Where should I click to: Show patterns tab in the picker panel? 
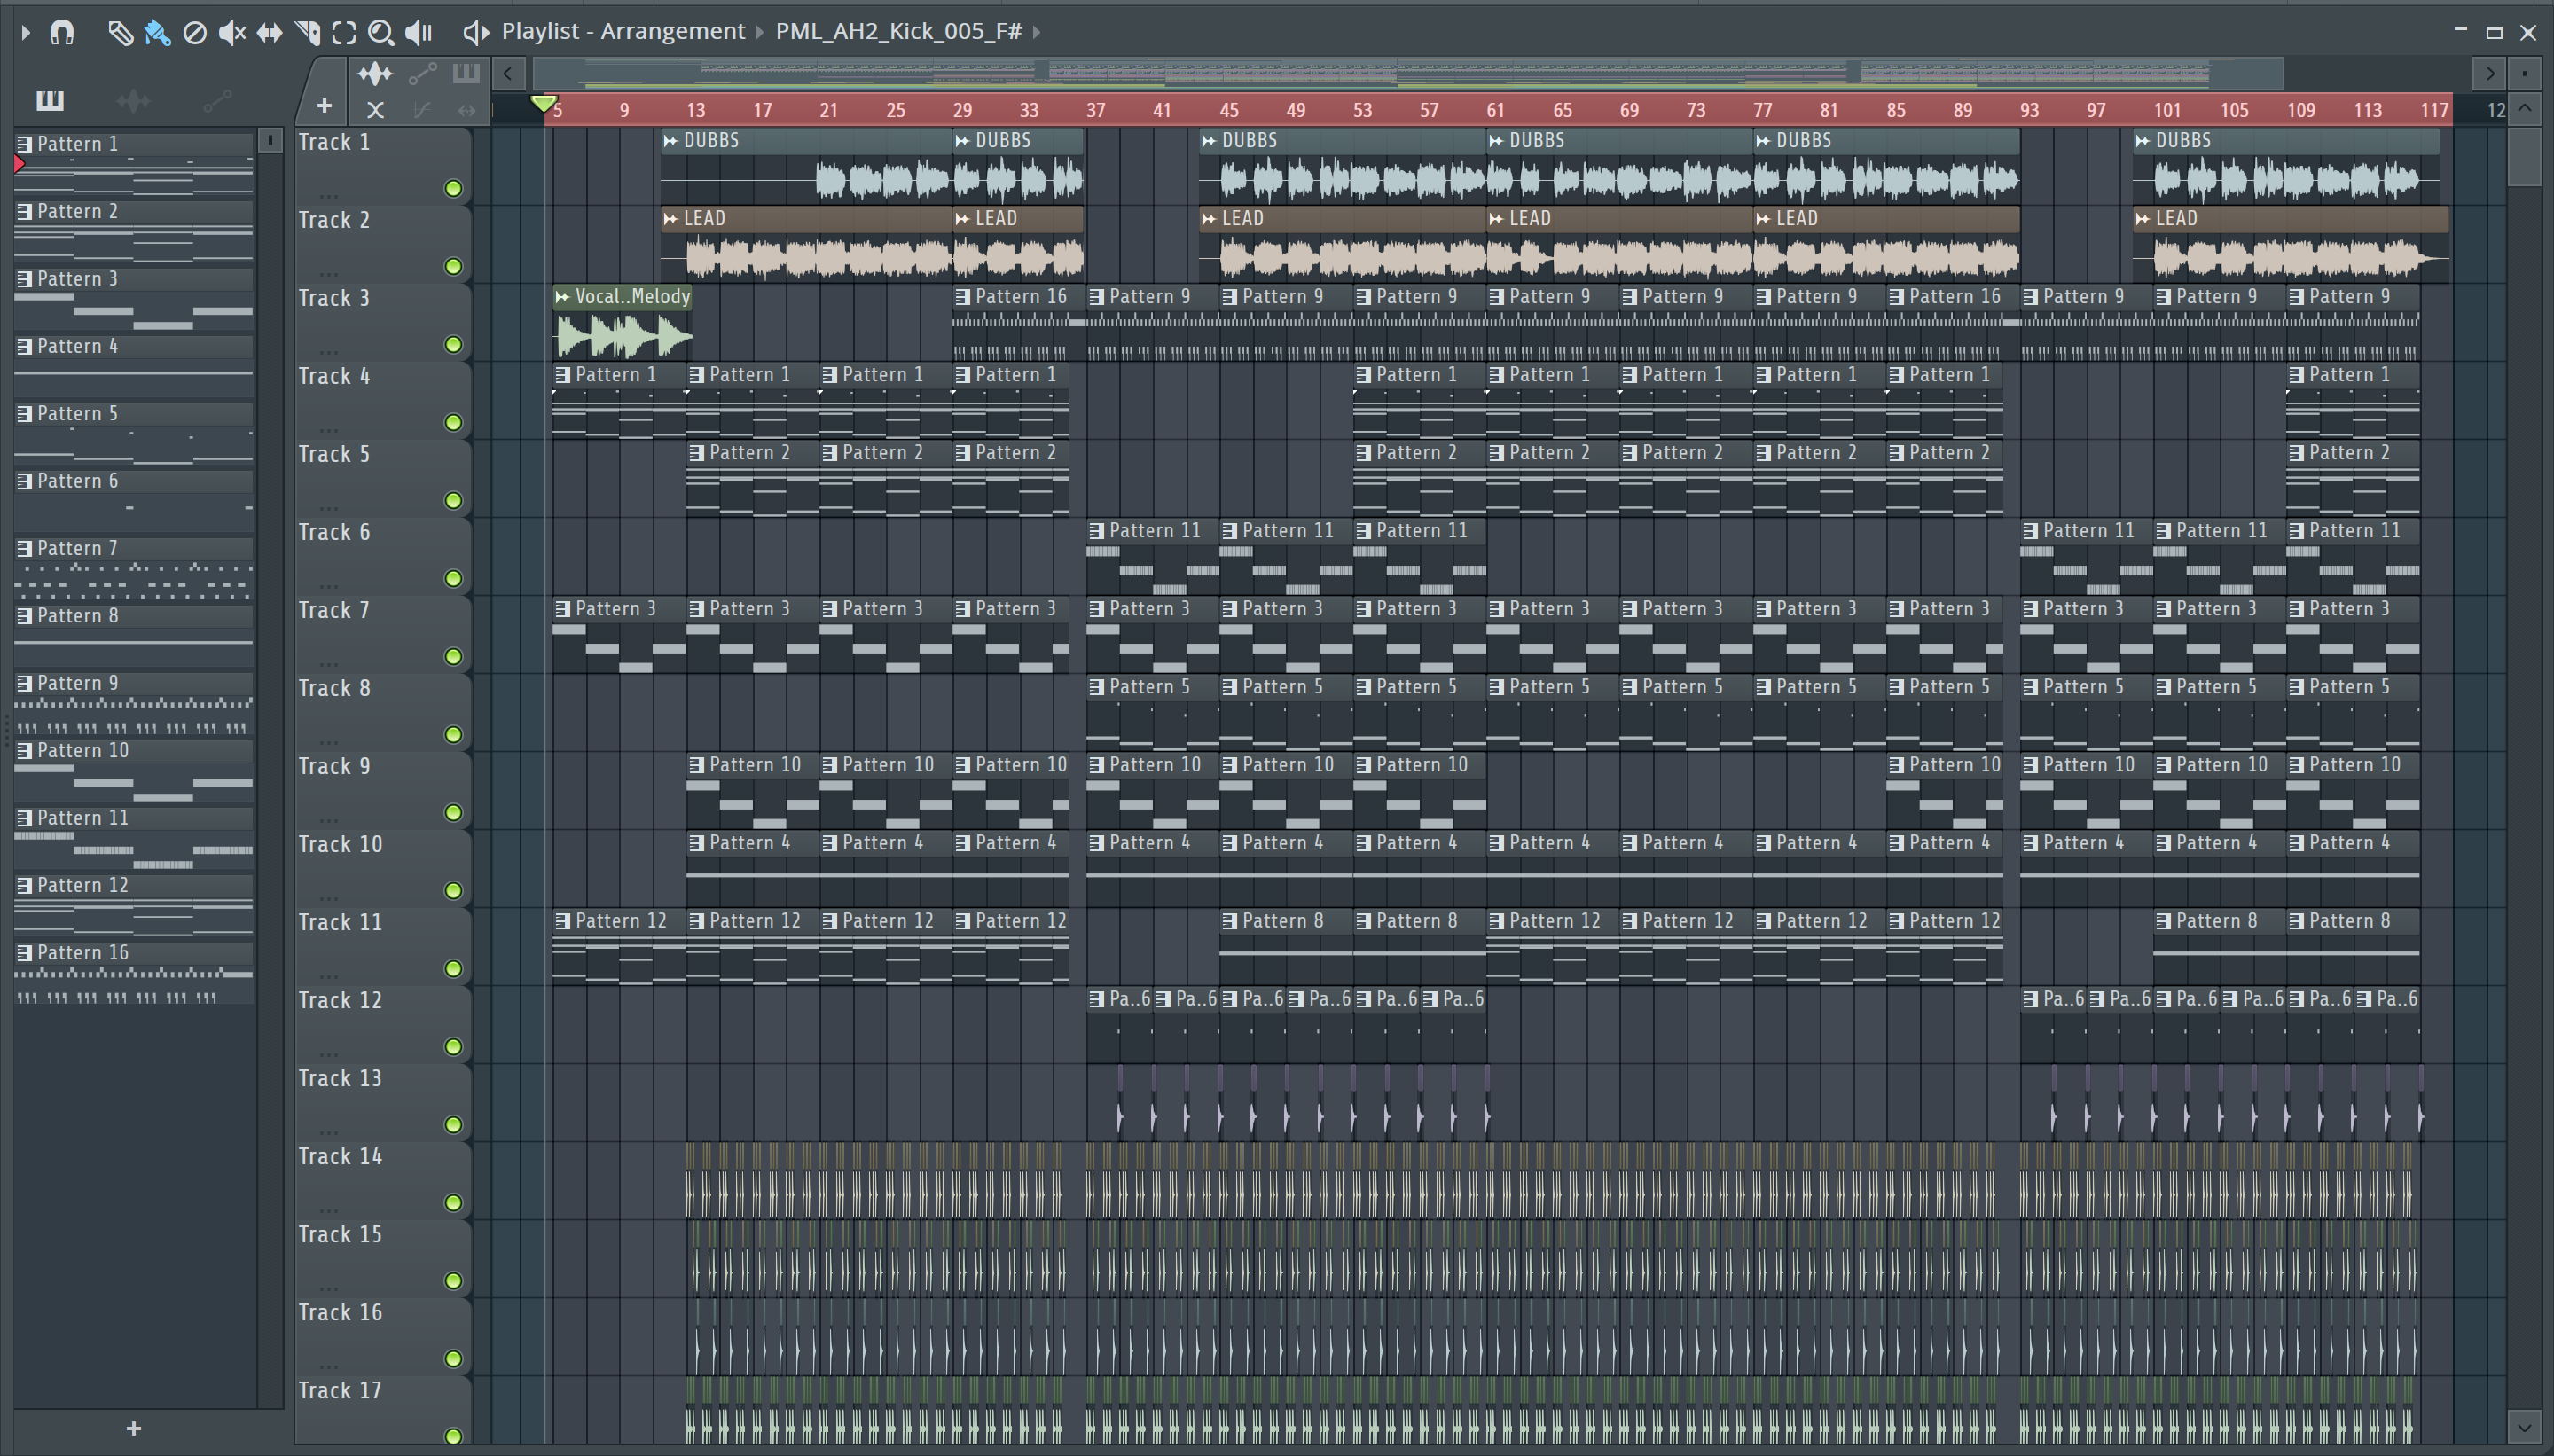tap(49, 100)
